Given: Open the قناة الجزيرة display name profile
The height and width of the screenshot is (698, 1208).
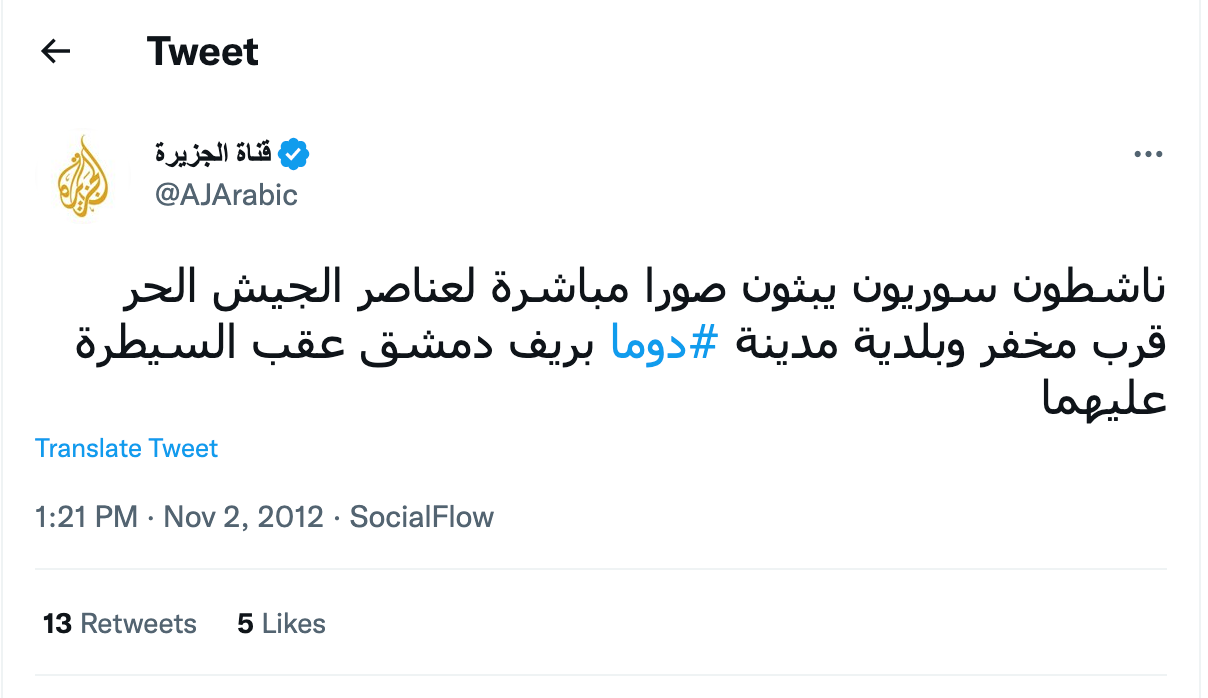Looking at the screenshot, I should (x=213, y=154).
